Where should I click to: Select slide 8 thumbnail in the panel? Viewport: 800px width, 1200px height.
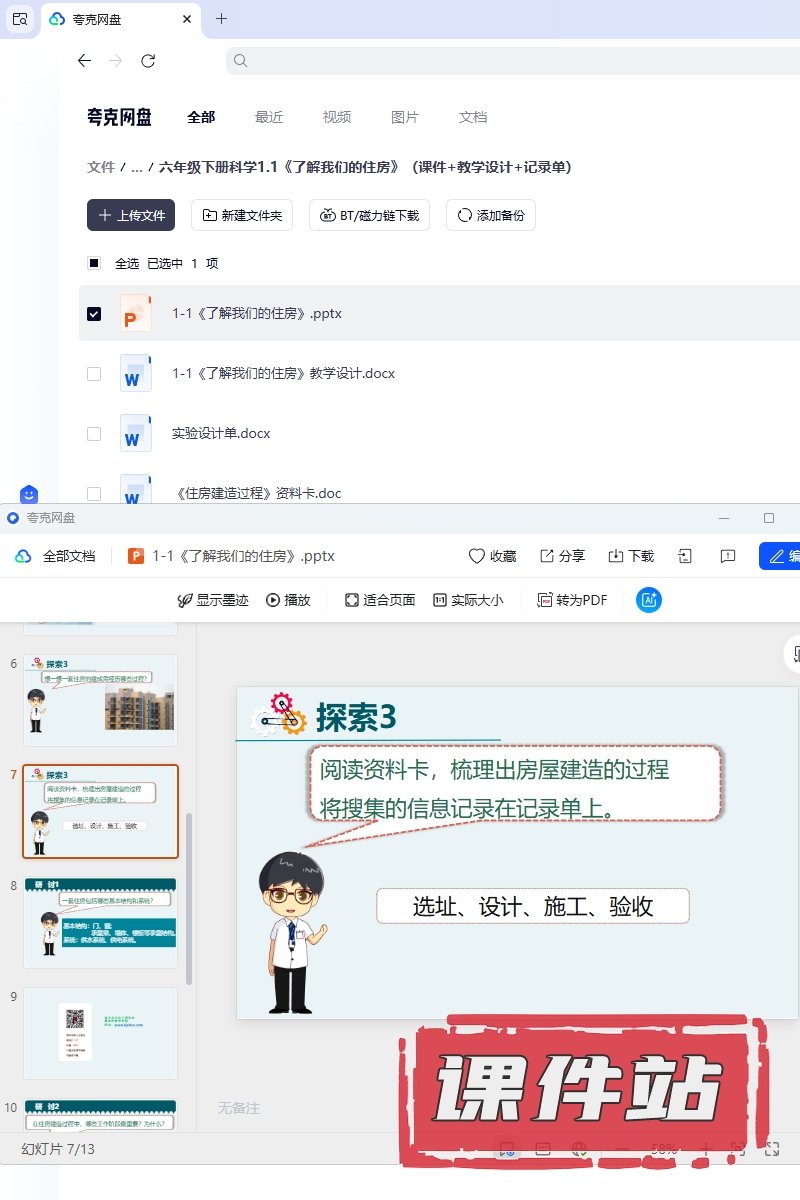tap(100, 923)
